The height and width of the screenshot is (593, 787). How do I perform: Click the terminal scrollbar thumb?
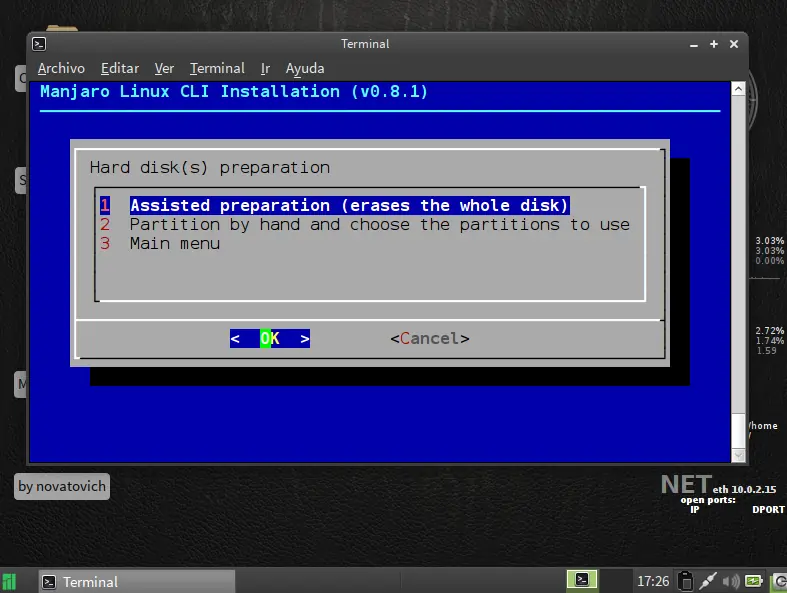pyautogui.click(x=738, y=430)
